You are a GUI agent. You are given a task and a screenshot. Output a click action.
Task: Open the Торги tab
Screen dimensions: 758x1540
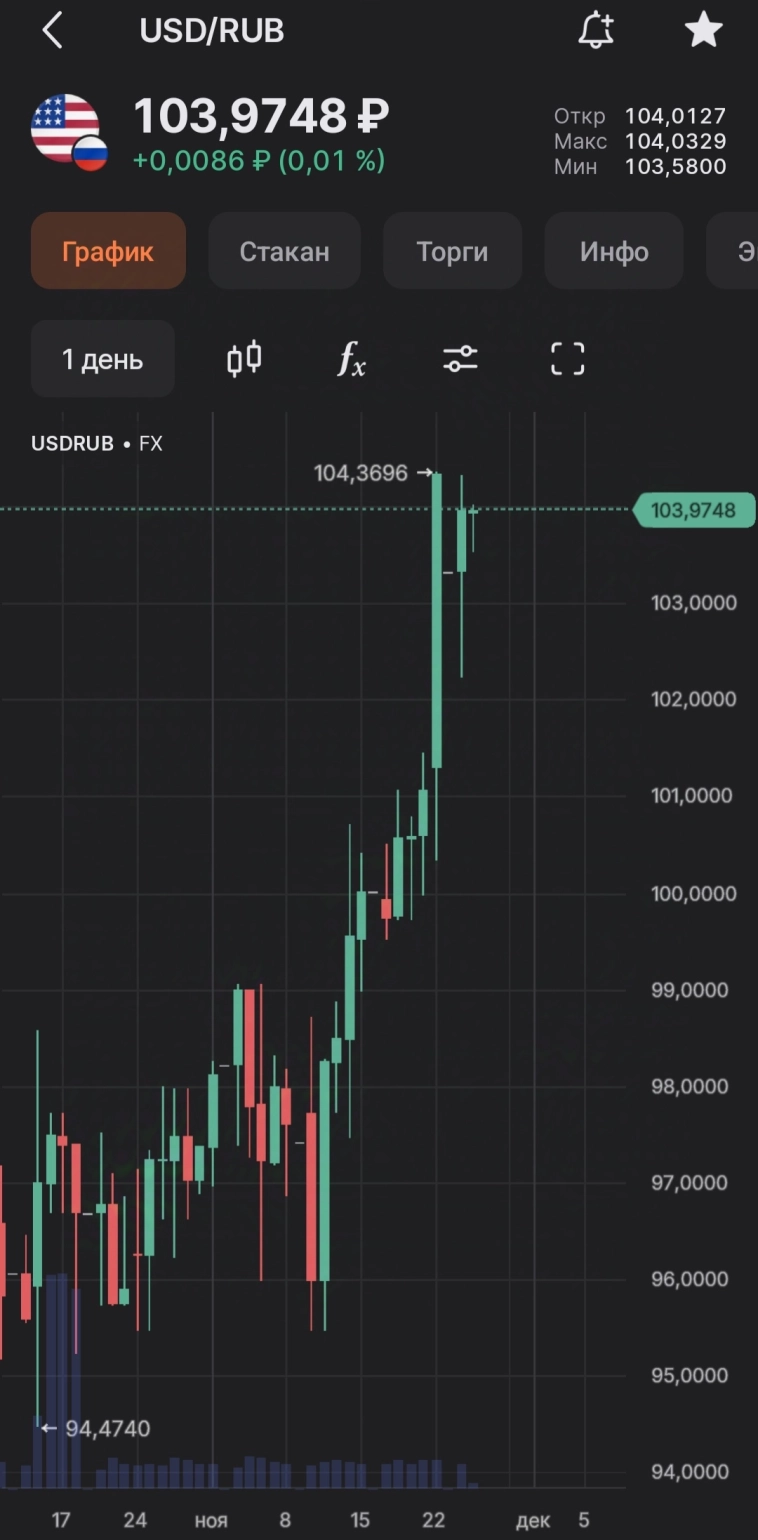[452, 251]
